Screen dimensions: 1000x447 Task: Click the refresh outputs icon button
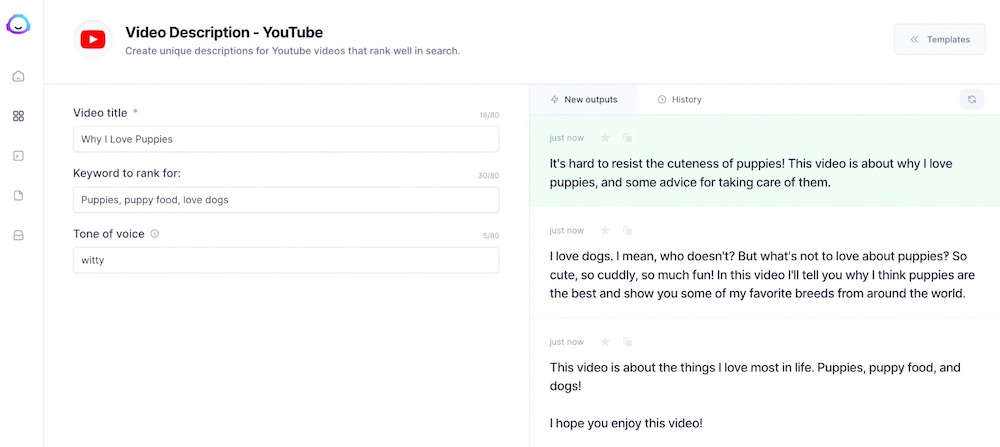click(x=971, y=99)
